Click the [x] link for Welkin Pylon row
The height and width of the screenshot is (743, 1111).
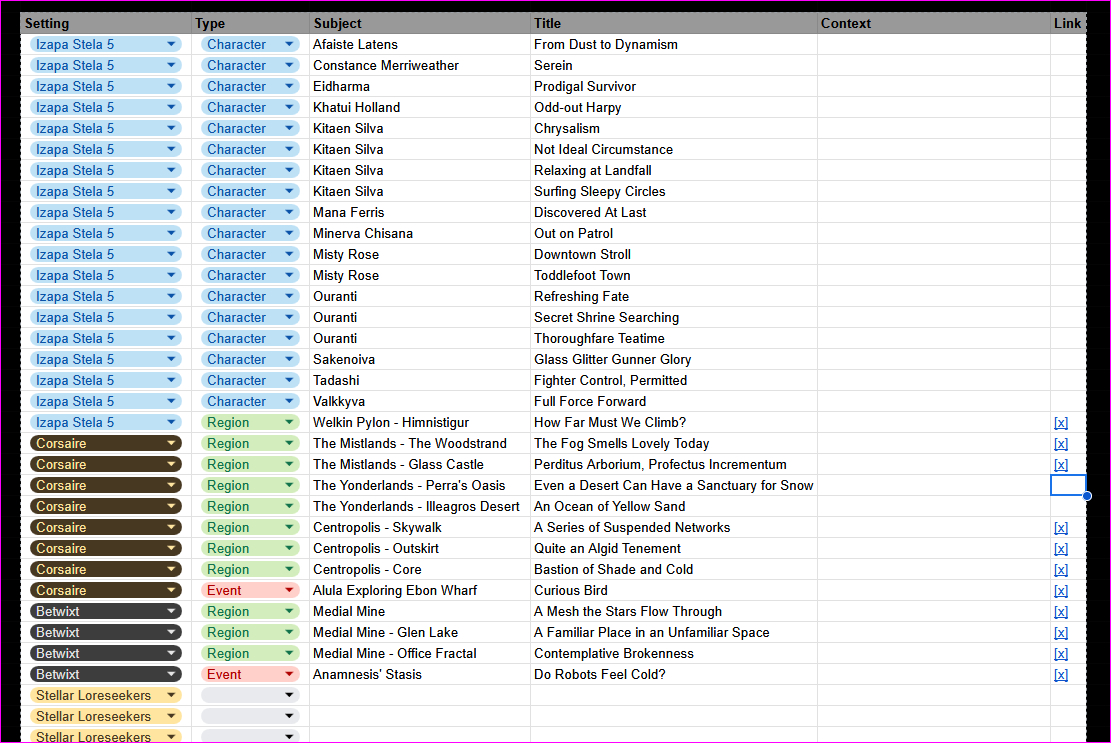pos(1061,423)
